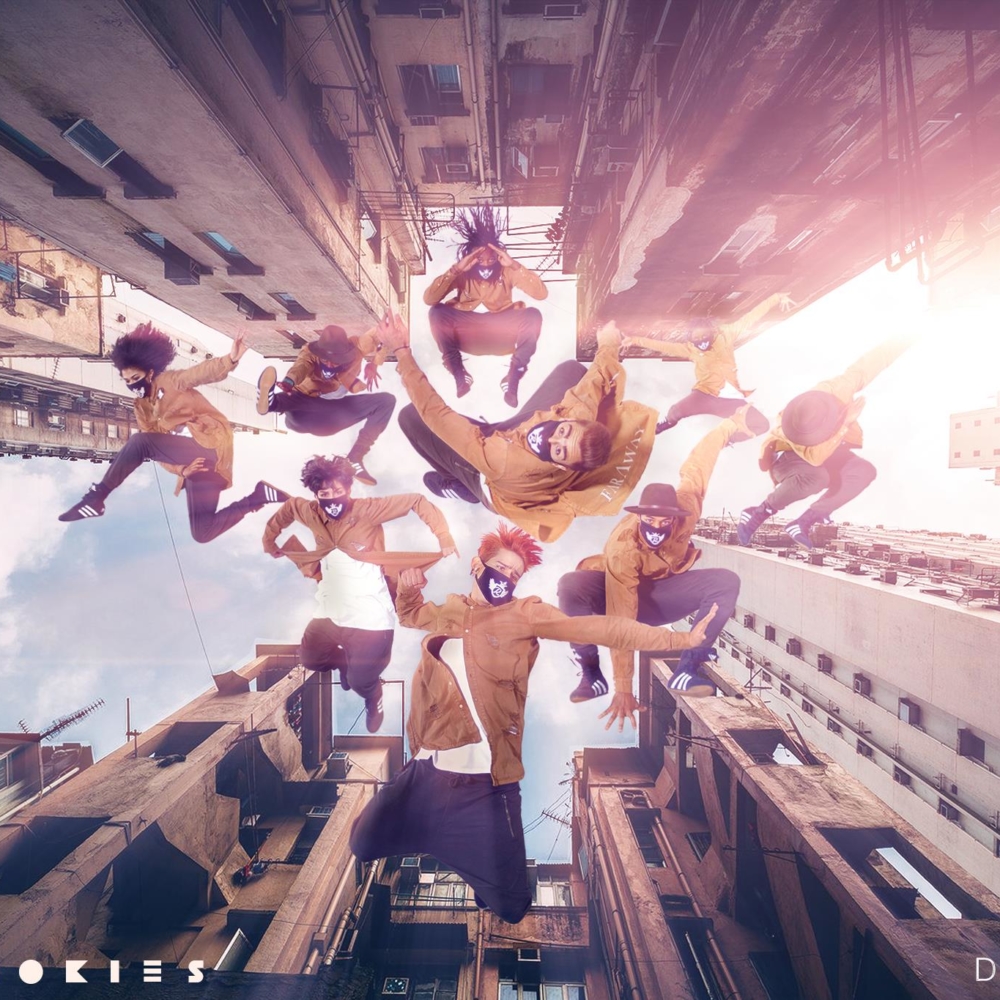Click the brown hat of the far-right dancer

[812, 417]
